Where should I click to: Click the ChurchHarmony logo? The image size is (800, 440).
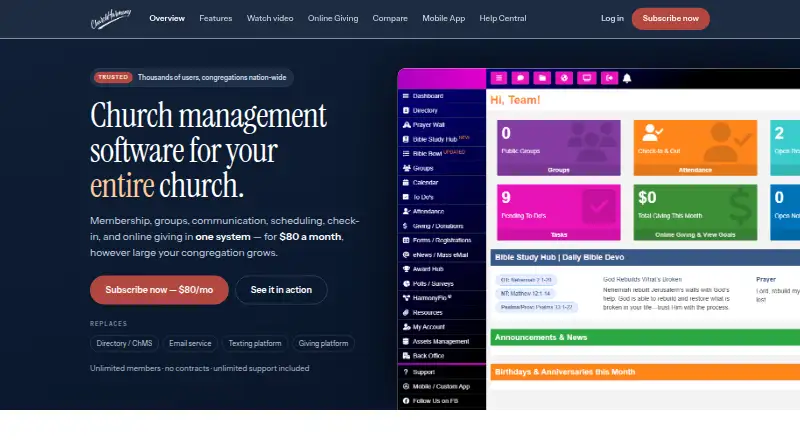[111, 19]
